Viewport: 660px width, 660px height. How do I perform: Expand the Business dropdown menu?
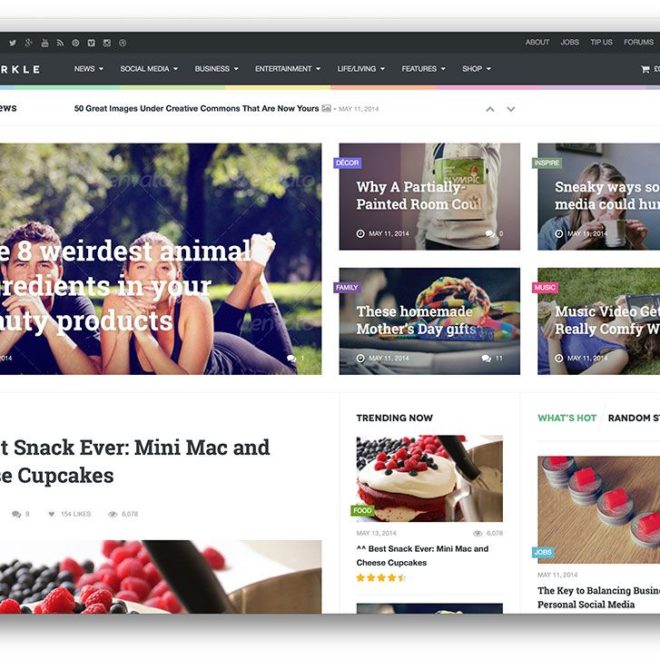pyautogui.click(x=216, y=69)
